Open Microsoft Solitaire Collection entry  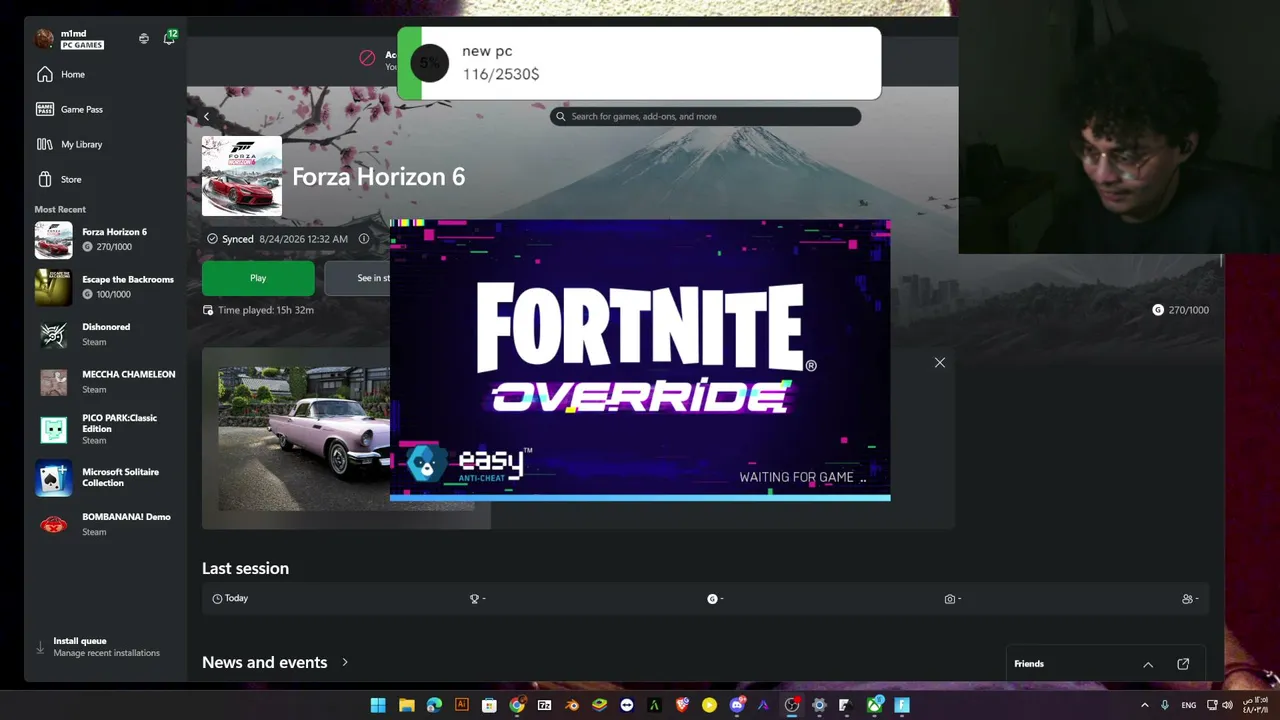(105, 477)
